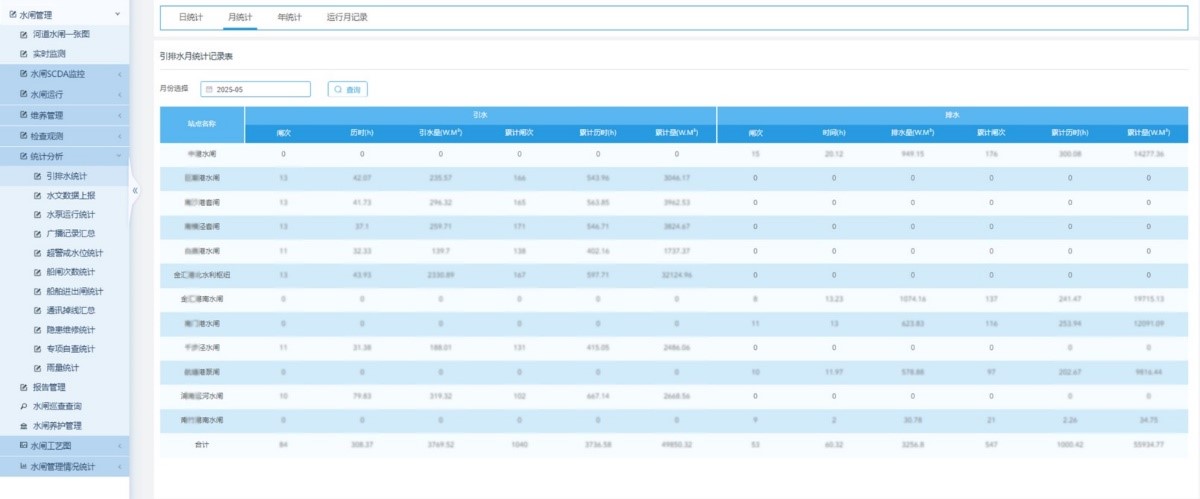Click the 水闸养护管理 icon in sidebar
This screenshot has height=499, width=1200.
pyautogui.click(x=24, y=425)
